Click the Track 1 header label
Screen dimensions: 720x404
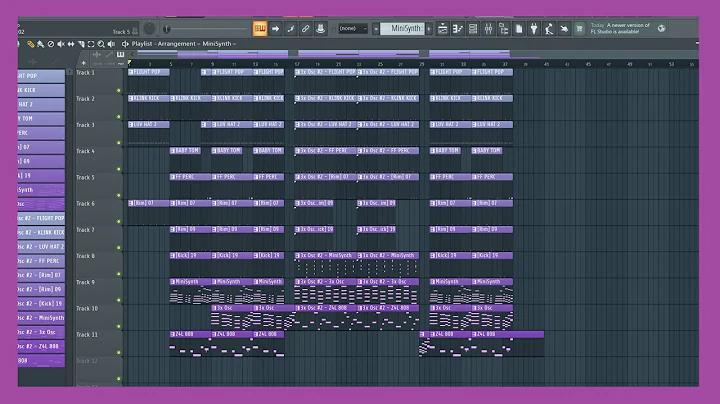coord(85,73)
